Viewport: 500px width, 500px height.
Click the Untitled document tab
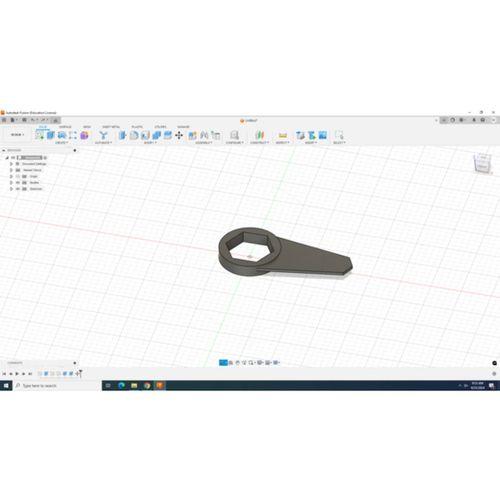coord(249,120)
